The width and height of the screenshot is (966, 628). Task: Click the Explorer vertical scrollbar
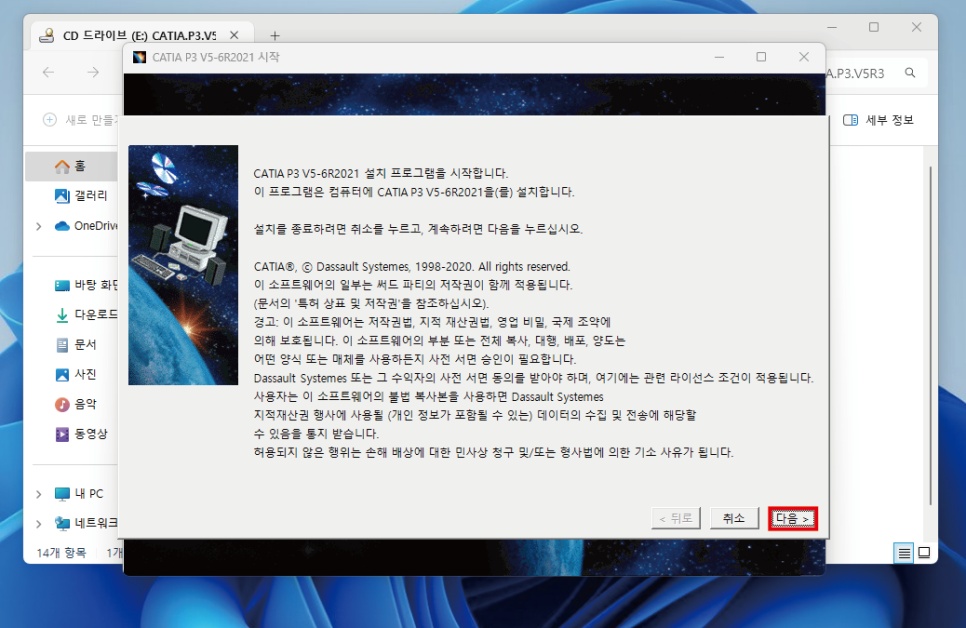click(x=930, y=336)
